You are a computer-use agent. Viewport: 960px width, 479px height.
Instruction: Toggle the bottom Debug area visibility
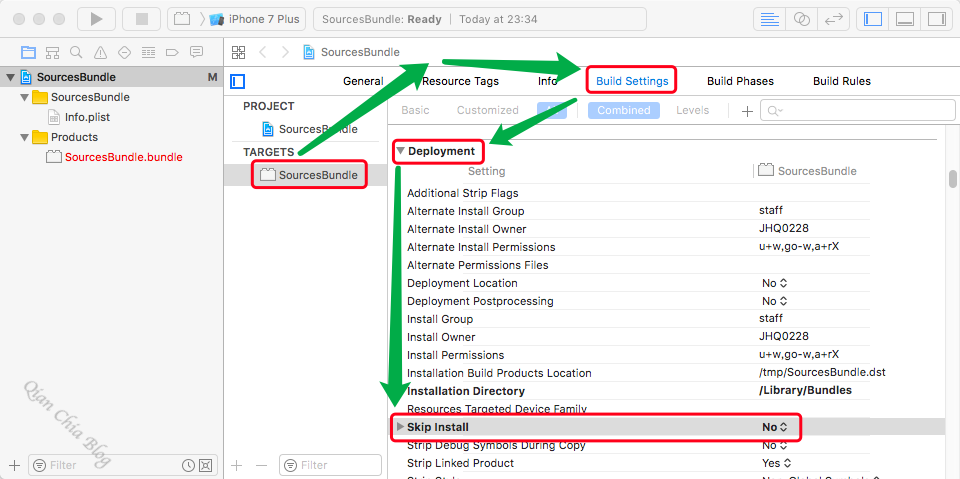[x=904, y=19]
